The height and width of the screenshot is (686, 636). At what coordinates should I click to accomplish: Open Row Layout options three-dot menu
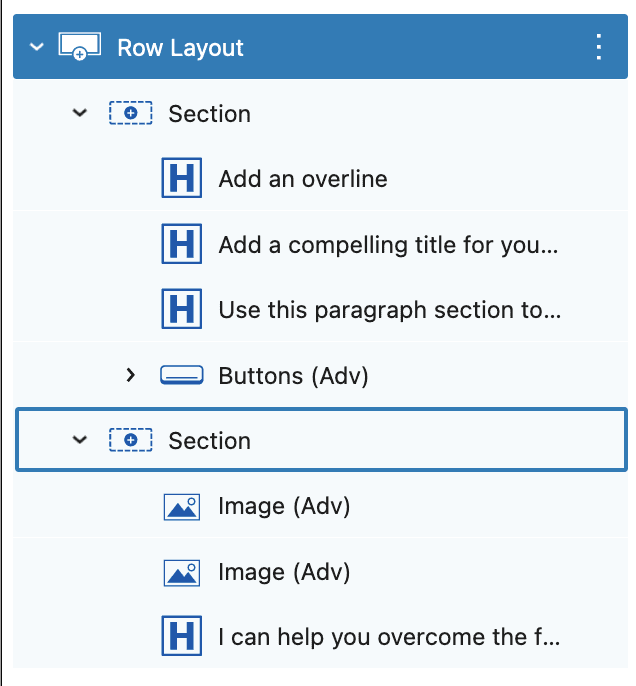[x=599, y=47]
